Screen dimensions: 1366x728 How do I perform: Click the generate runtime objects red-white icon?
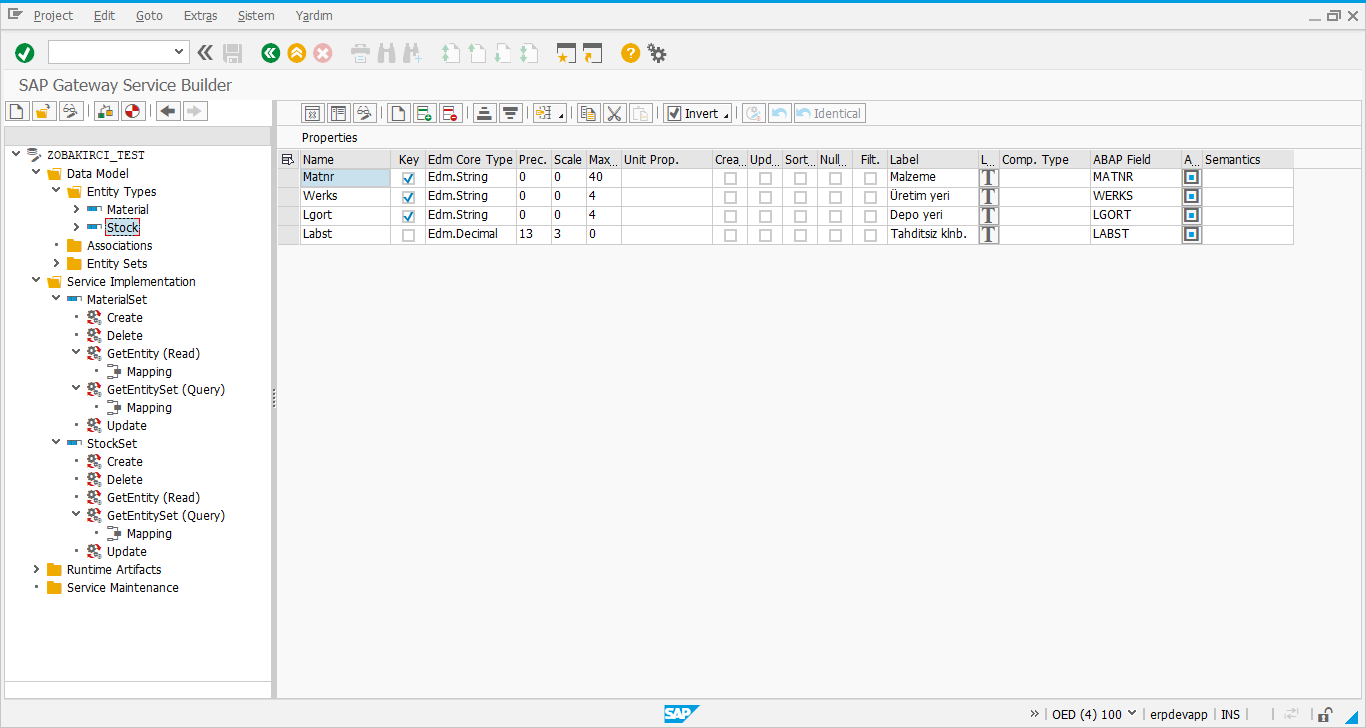click(x=133, y=111)
